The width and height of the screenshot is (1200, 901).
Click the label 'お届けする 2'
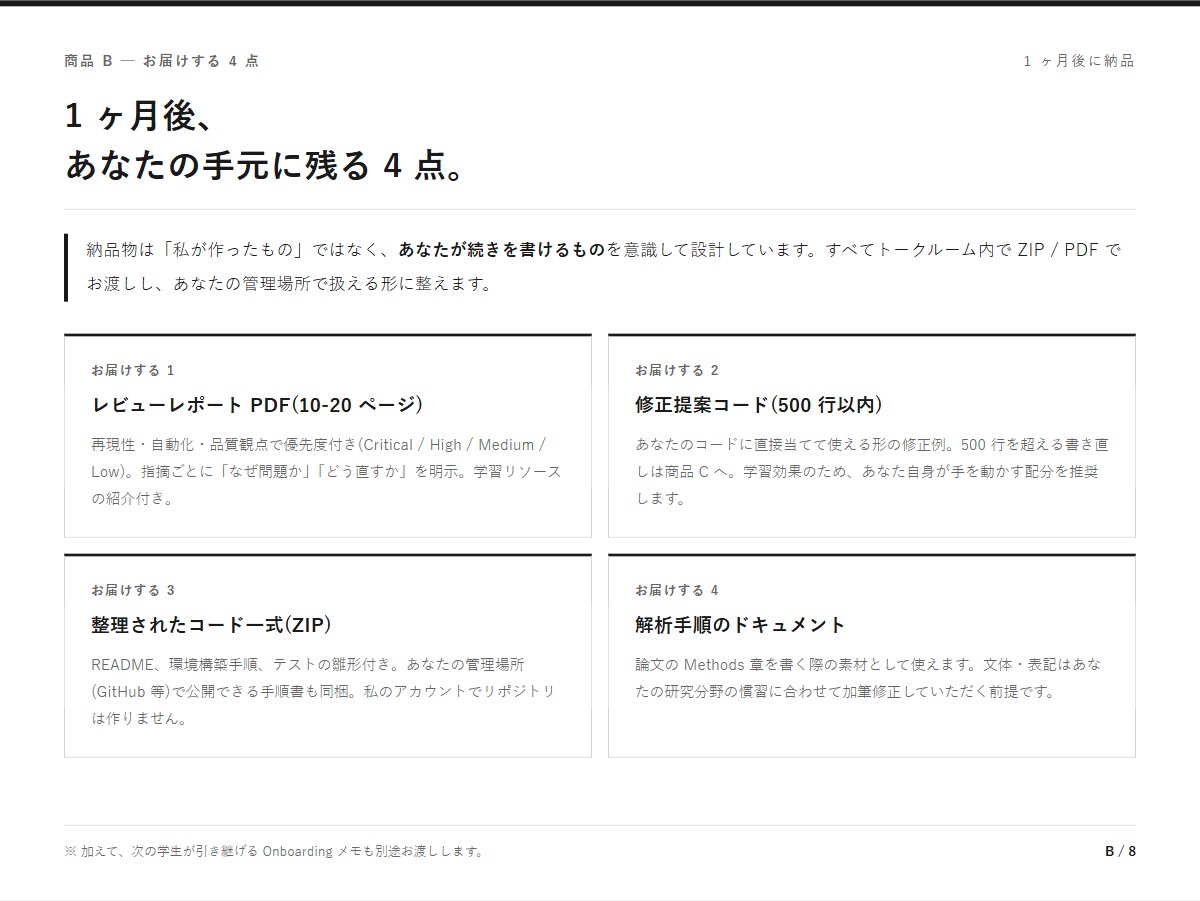click(x=677, y=370)
